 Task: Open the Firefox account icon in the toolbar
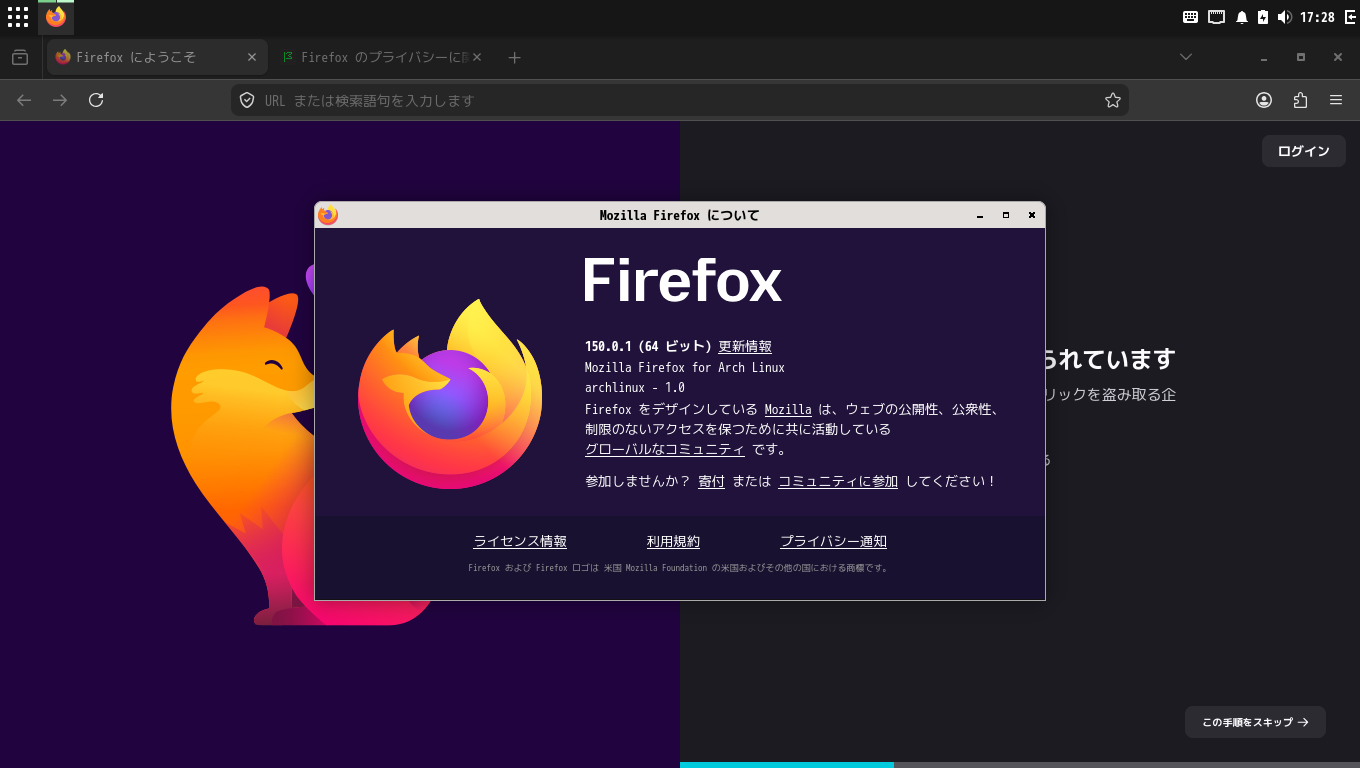pos(1264,100)
